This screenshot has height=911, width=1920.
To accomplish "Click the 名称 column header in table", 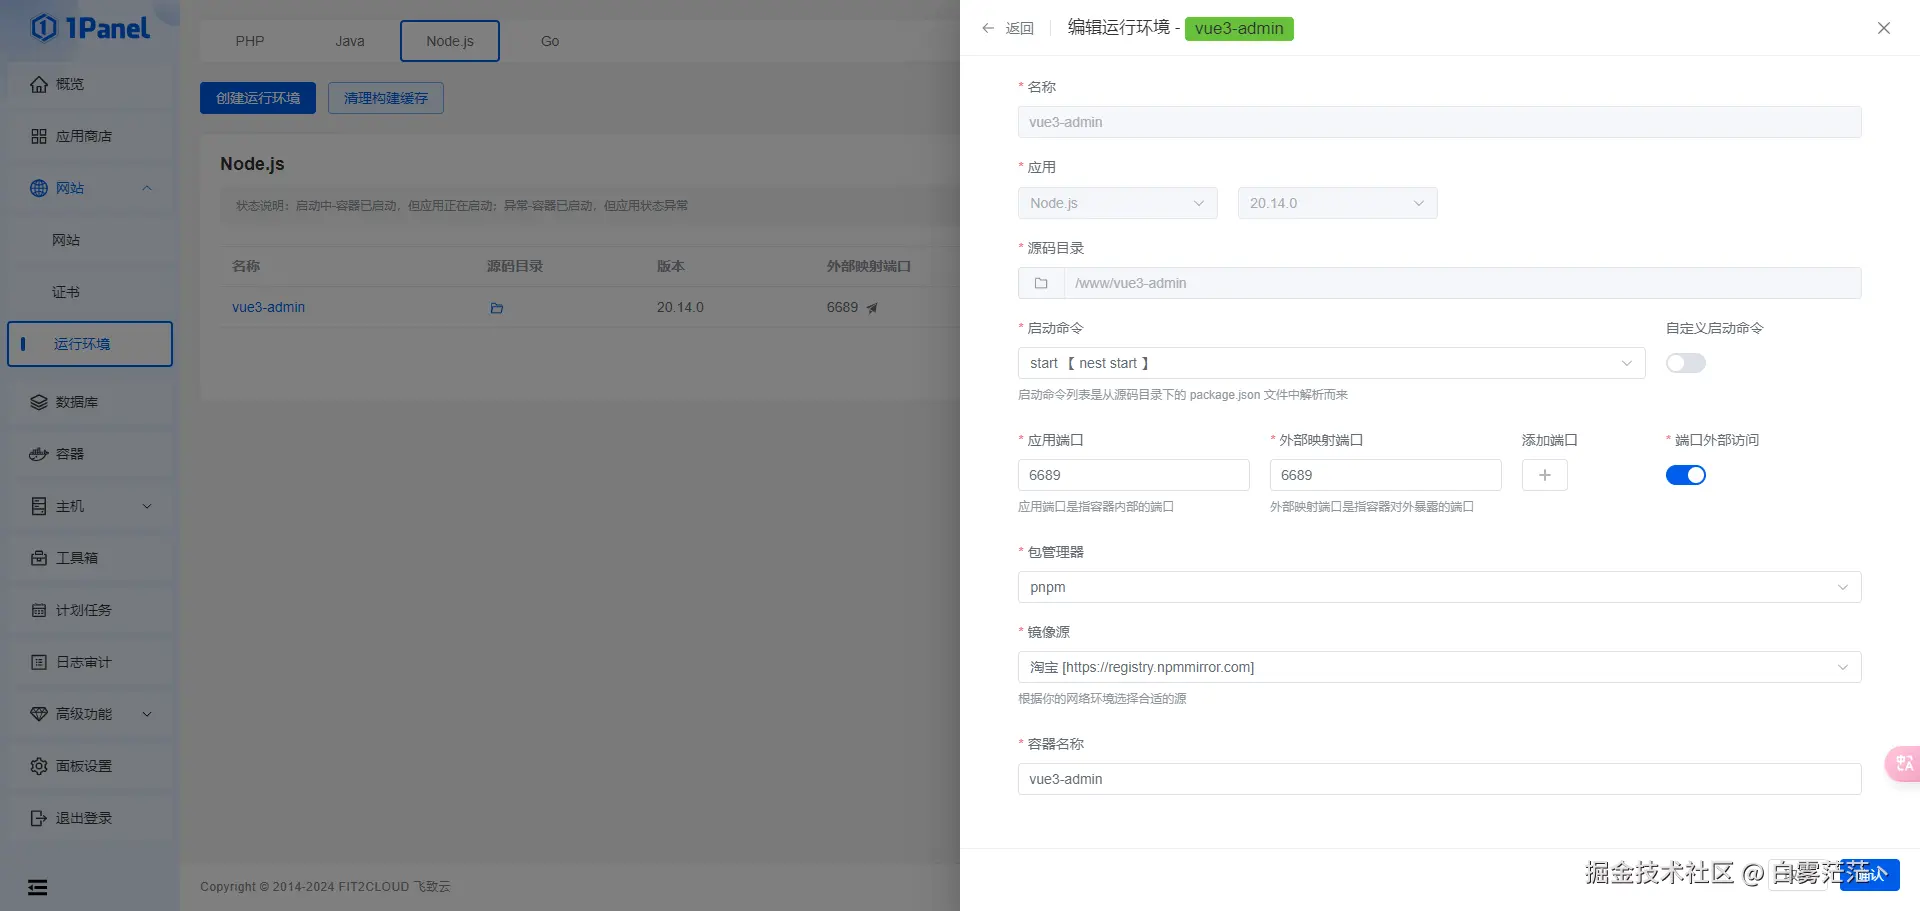I will 246,266.
